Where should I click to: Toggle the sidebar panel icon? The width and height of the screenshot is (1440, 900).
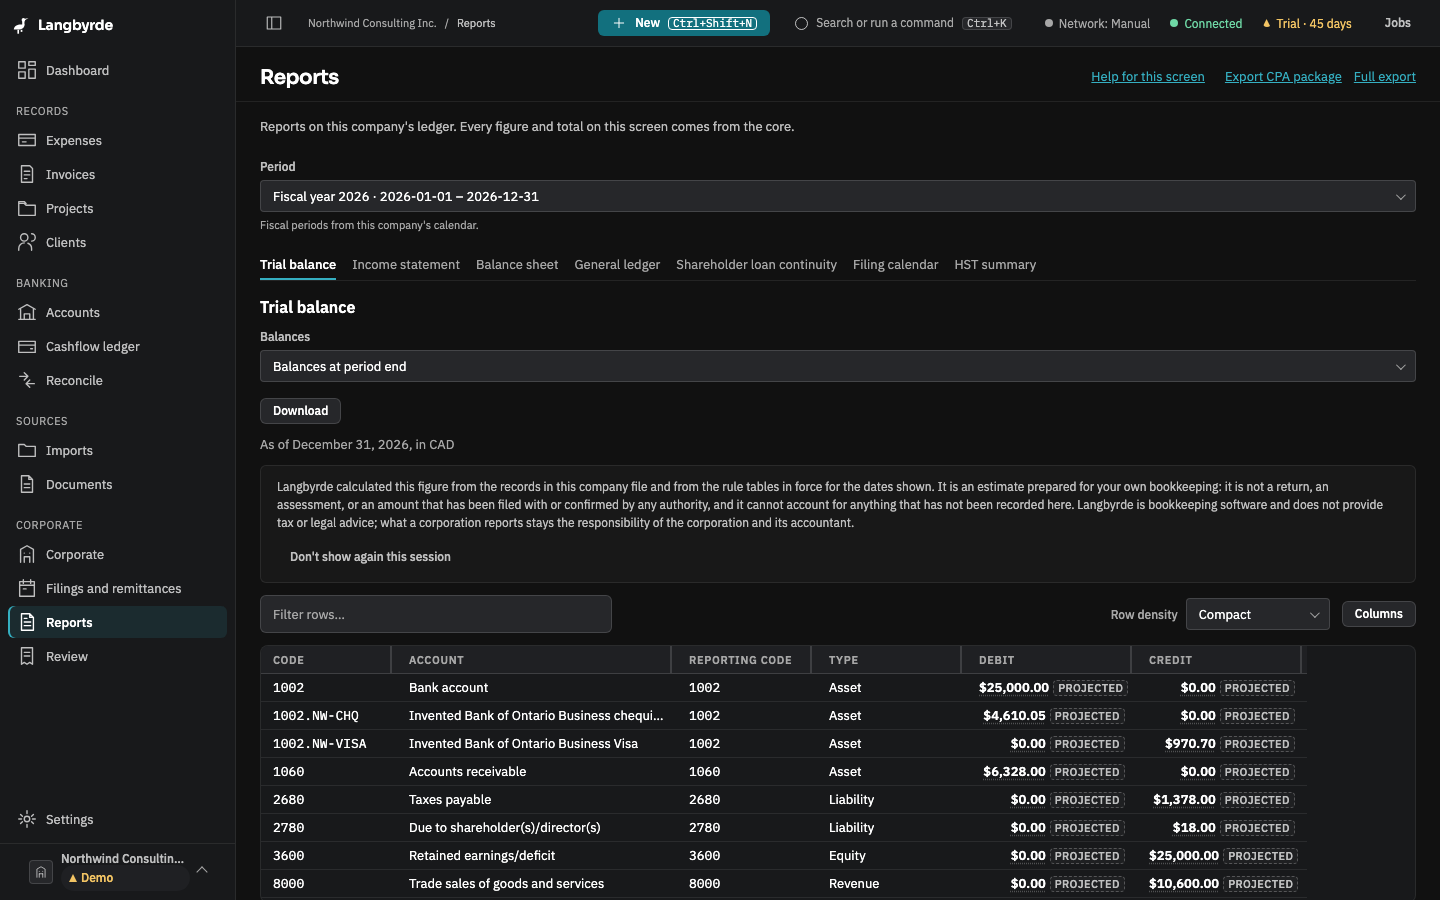coord(274,23)
